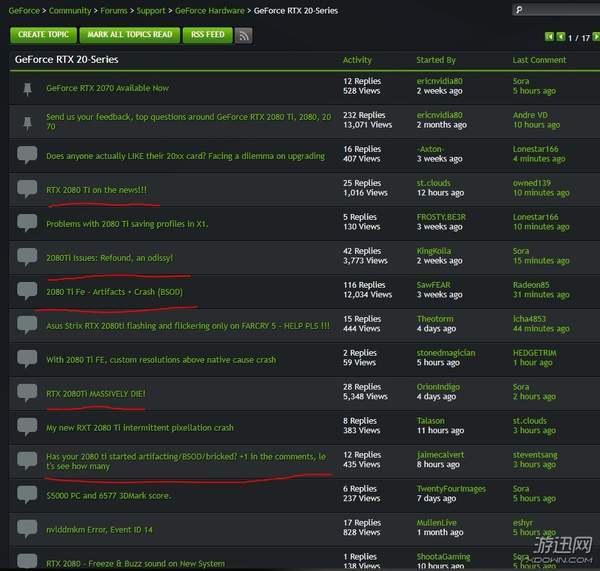Image resolution: width=600 pixels, height=571 pixels.
Task: Open topic RTX 2080Ti MASSIVELY DIE!
Action: [96, 394]
